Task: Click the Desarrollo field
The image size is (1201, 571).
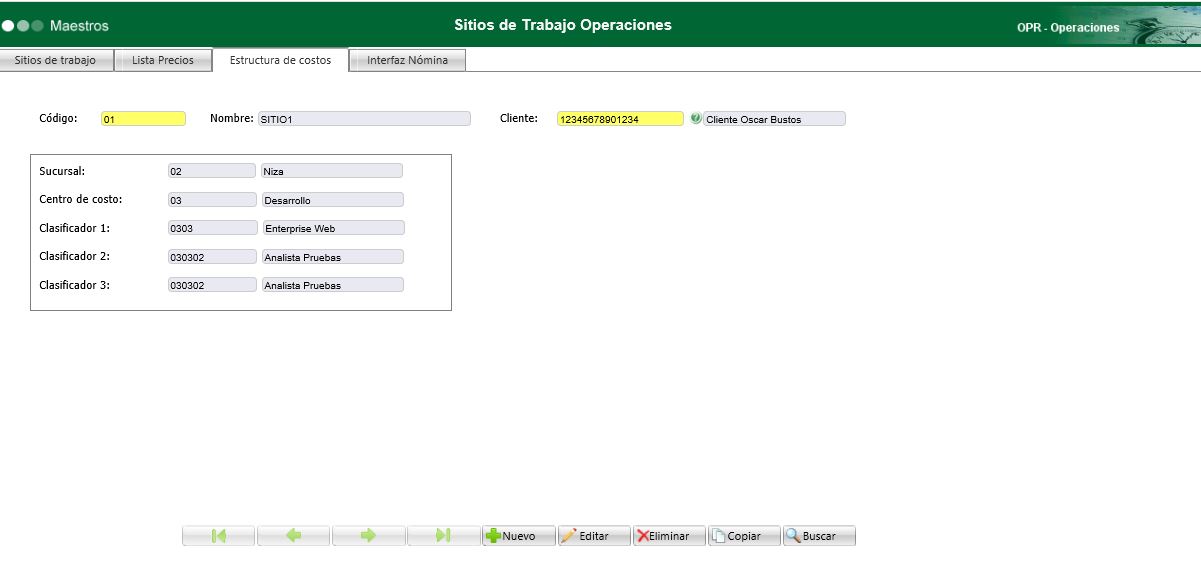Action: pos(333,200)
